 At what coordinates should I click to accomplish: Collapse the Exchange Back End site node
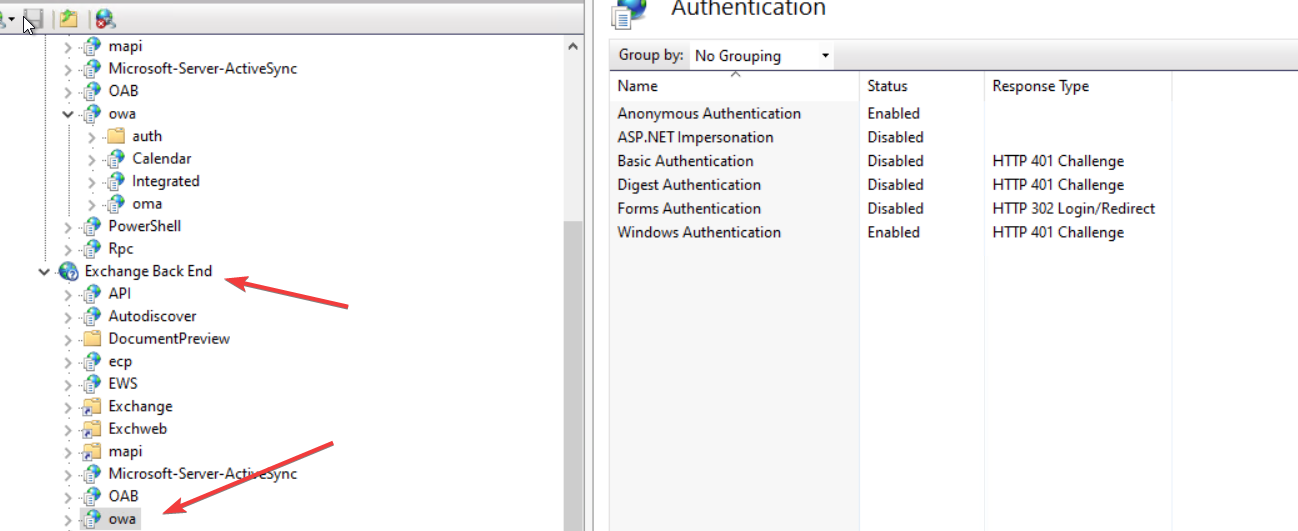coord(44,271)
